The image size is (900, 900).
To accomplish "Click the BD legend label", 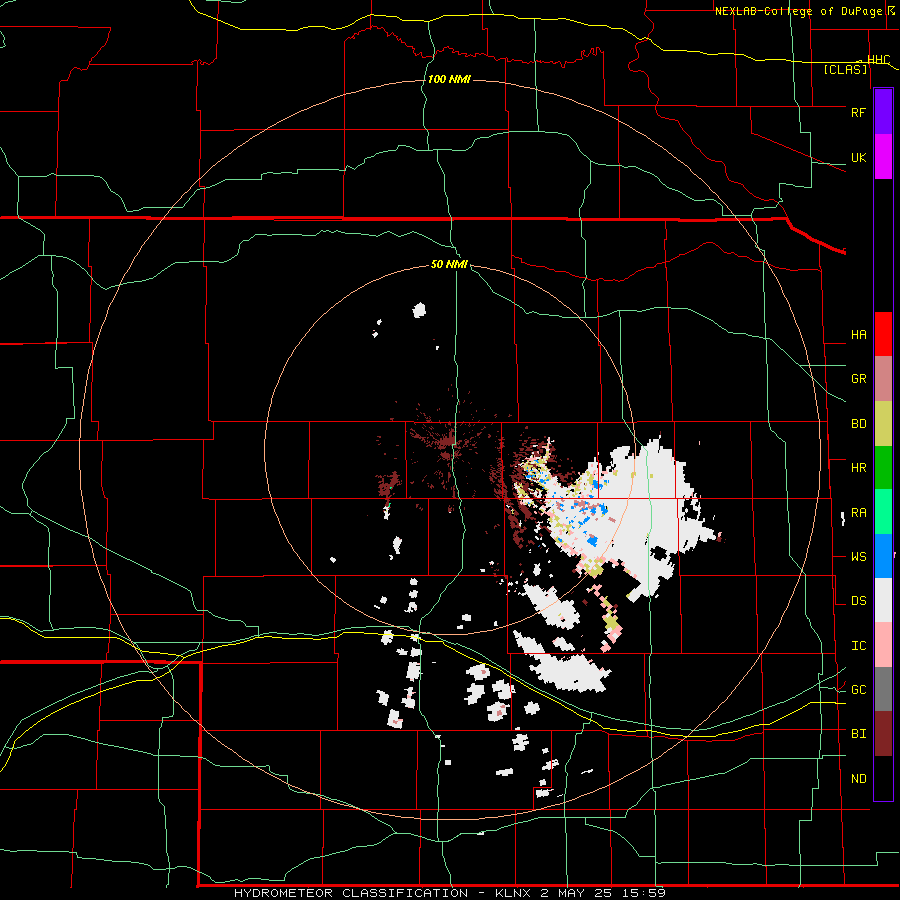I will [x=858, y=424].
